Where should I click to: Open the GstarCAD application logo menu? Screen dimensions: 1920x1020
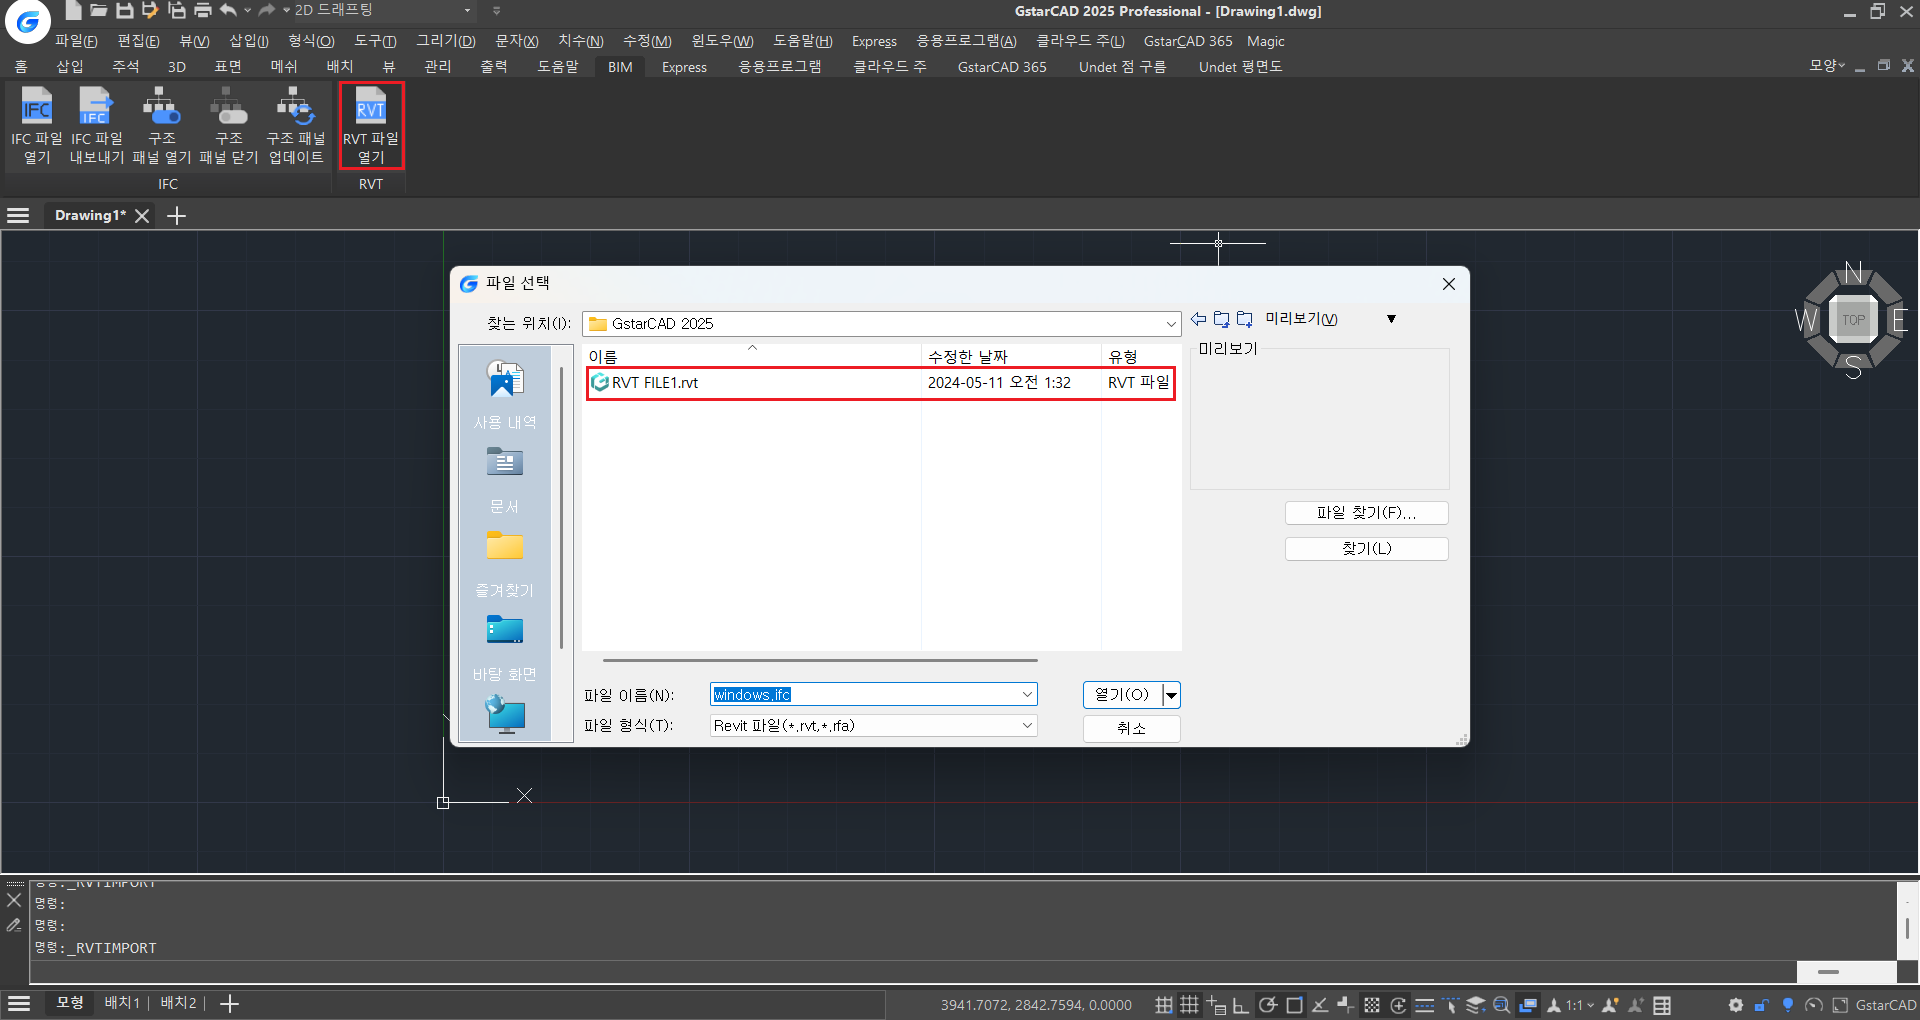click(27, 21)
